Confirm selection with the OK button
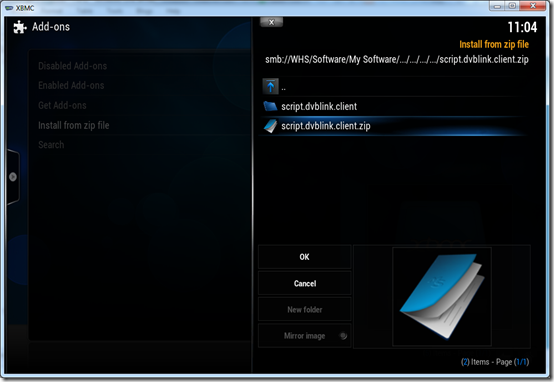Image resolution: width=554 pixels, height=382 pixels. [x=305, y=257]
